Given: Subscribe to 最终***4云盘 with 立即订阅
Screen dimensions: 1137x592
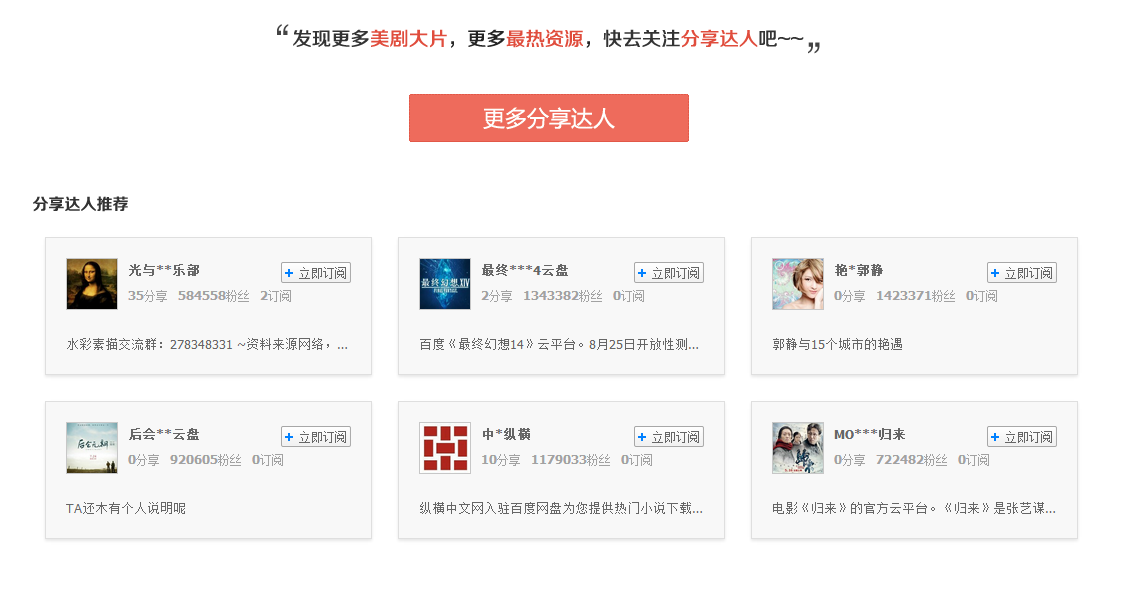Looking at the screenshot, I should click(x=669, y=273).
